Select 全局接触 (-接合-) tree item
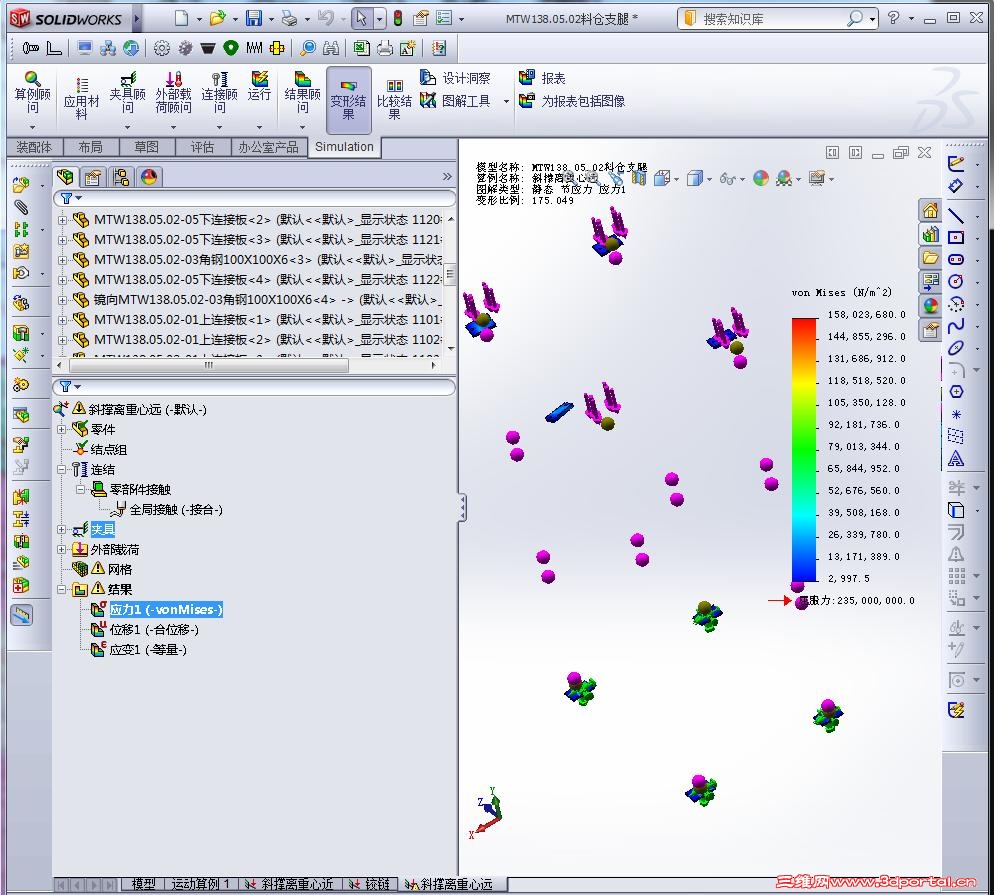Screen dimensions: 996x895 coord(176,509)
